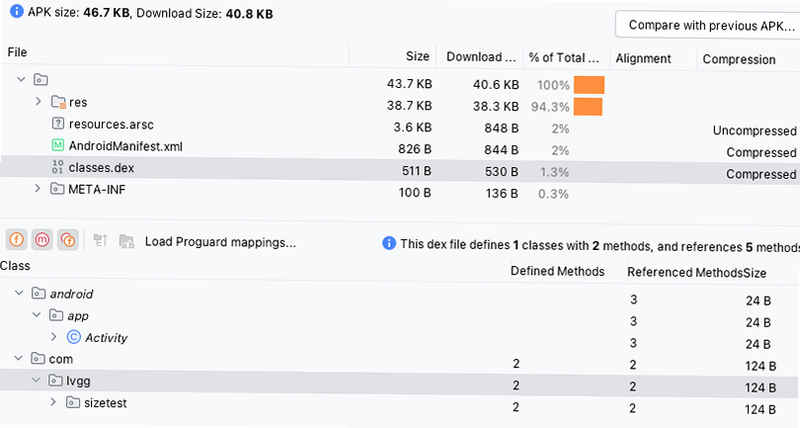
Task: Toggle the show fields button
Action: click(x=16, y=239)
